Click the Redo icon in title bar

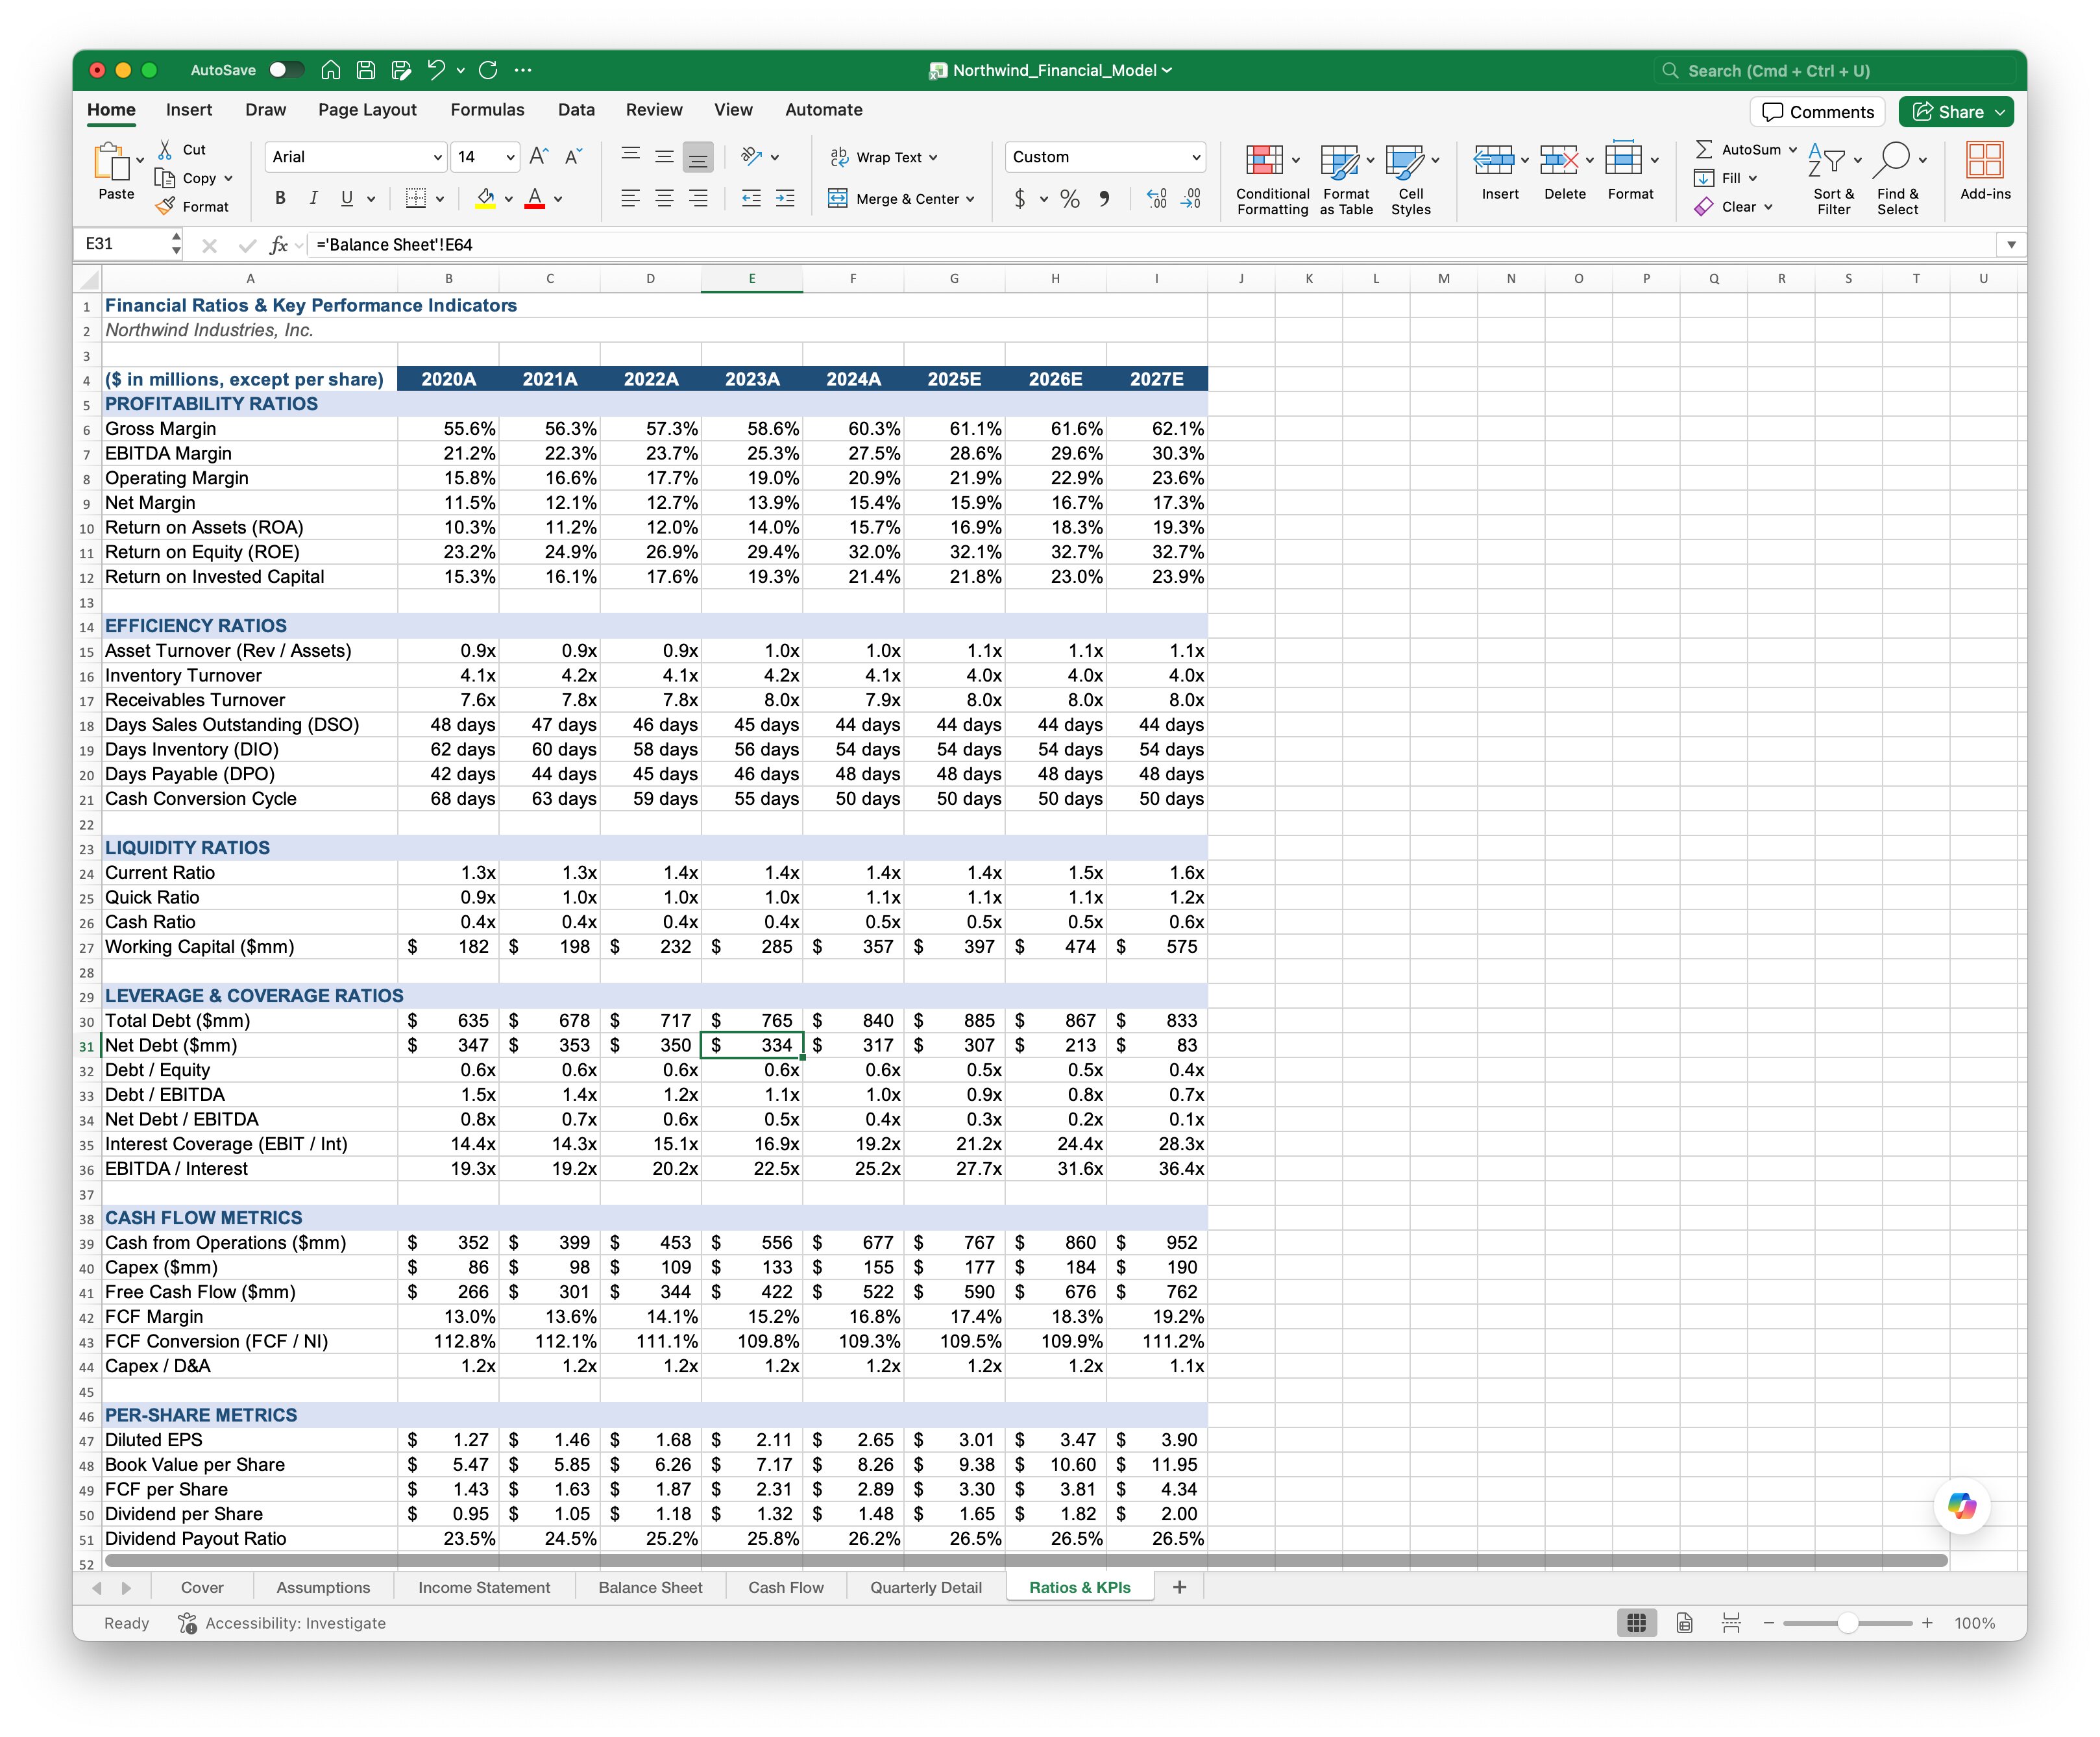(x=488, y=70)
